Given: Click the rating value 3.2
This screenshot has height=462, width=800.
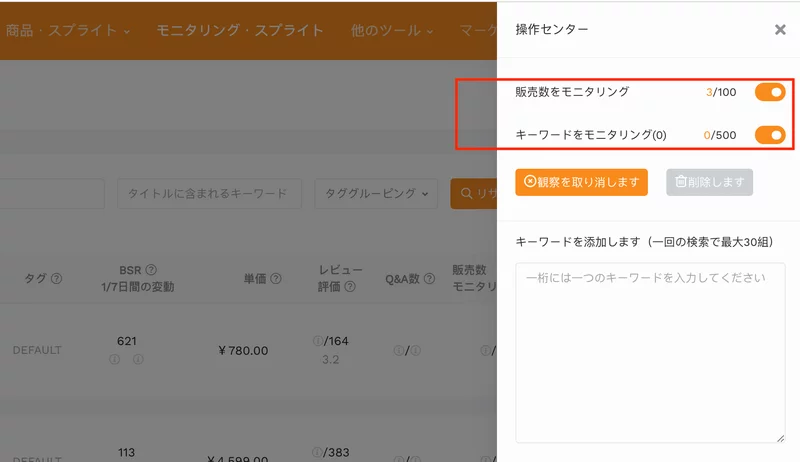Looking at the screenshot, I should (x=330, y=360).
